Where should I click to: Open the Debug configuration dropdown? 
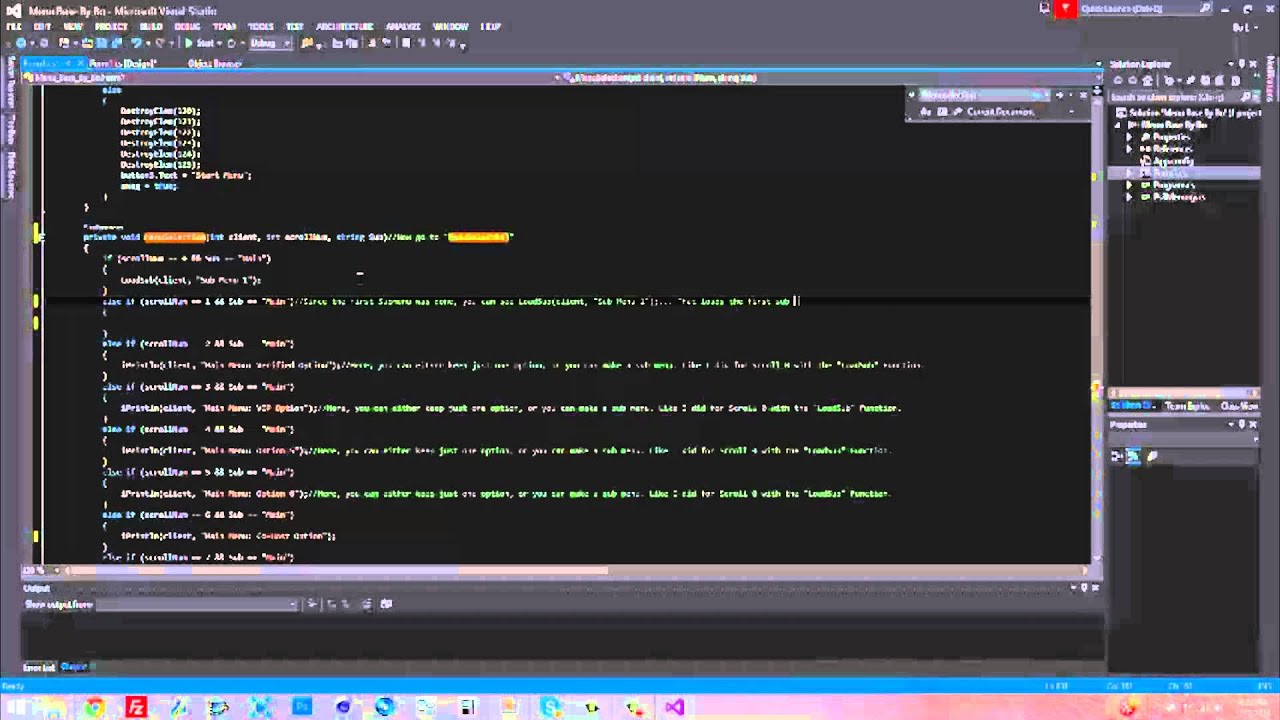click(x=269, y=43)
